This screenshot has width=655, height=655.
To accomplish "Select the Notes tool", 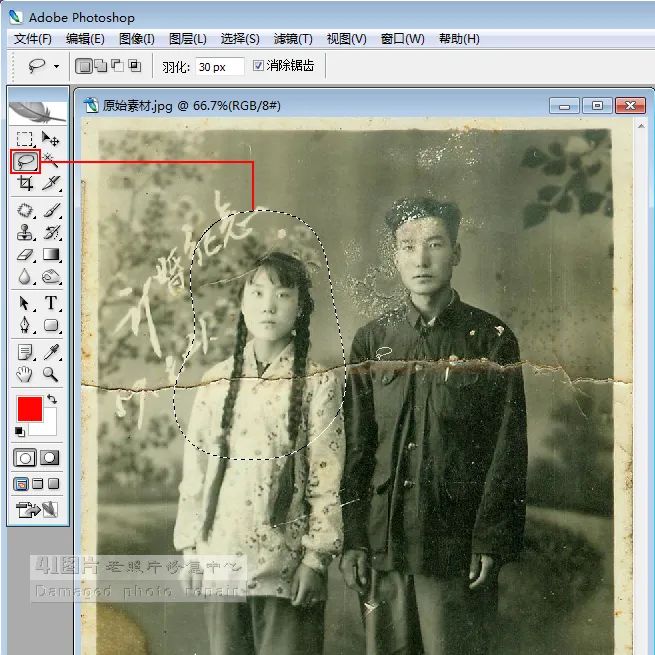I will click(25, 352).
